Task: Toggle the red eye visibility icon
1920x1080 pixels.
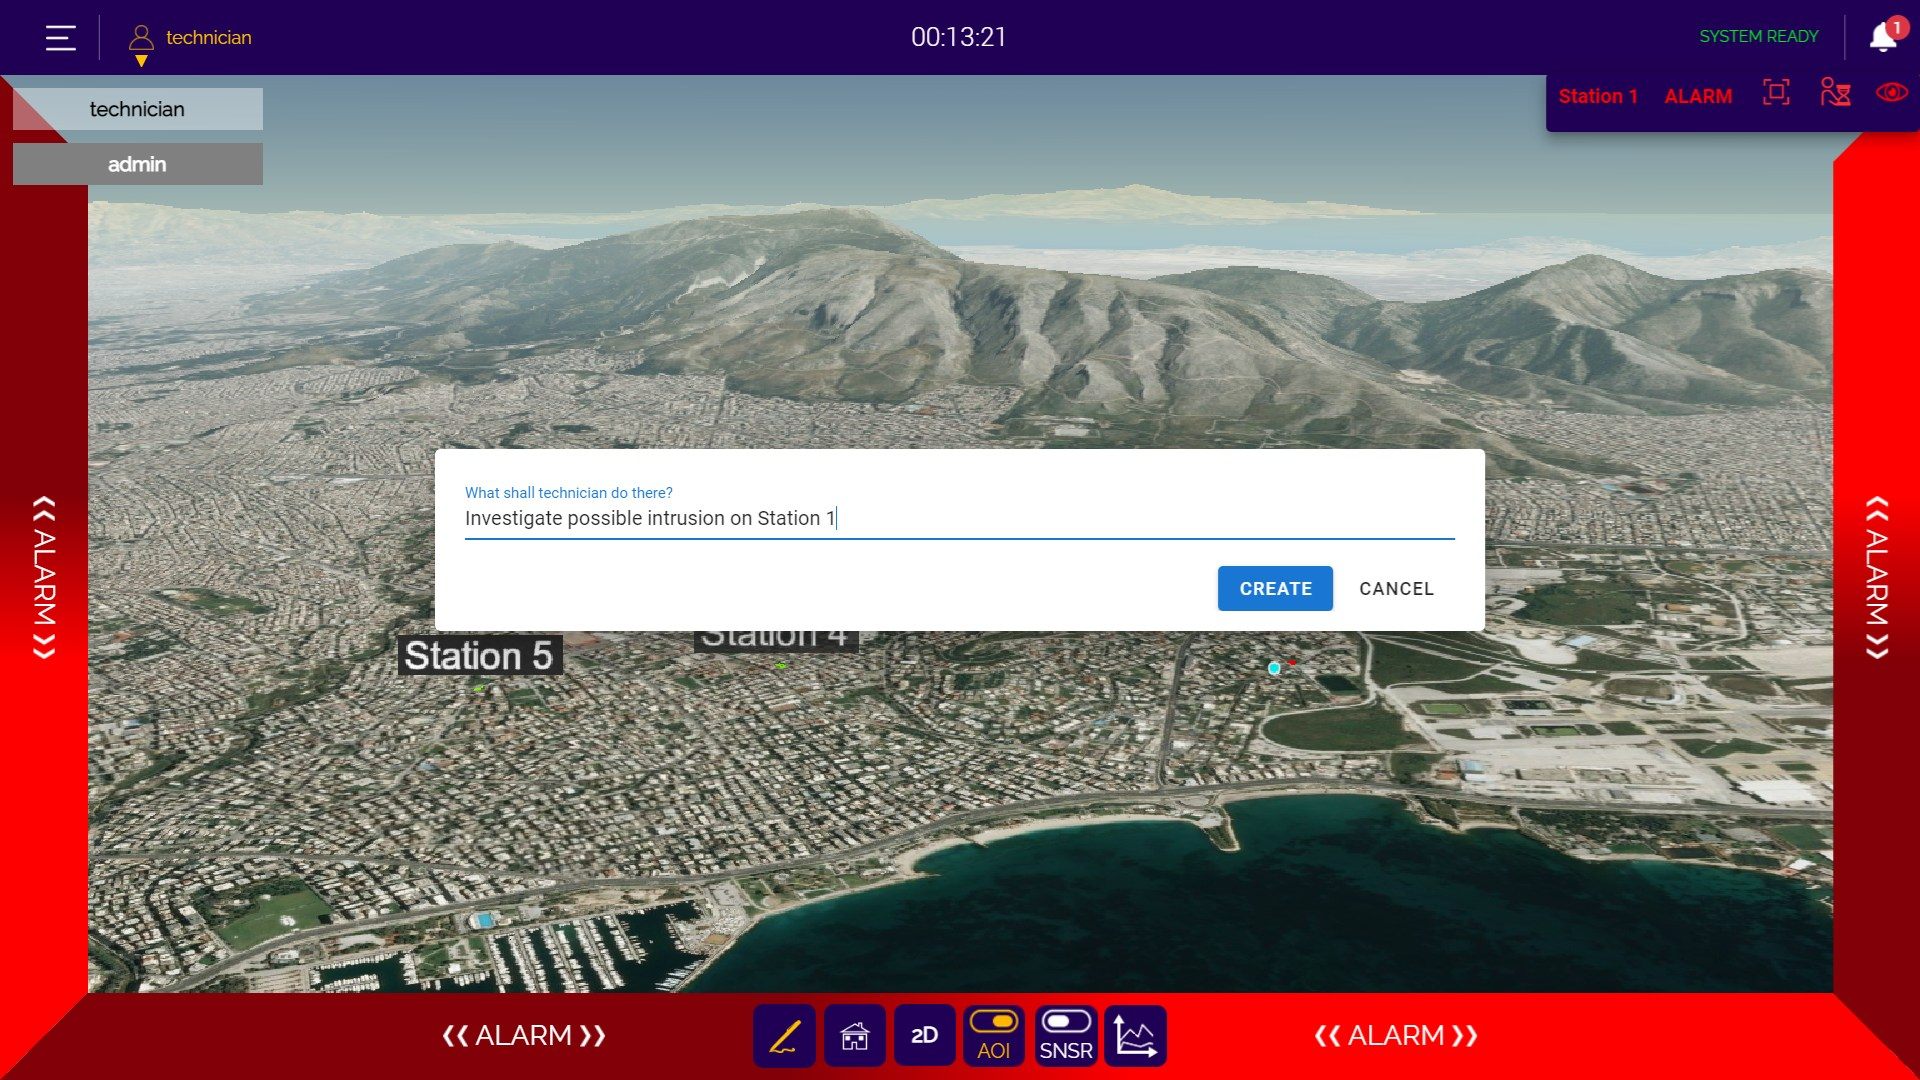Action: point(1891,93)
